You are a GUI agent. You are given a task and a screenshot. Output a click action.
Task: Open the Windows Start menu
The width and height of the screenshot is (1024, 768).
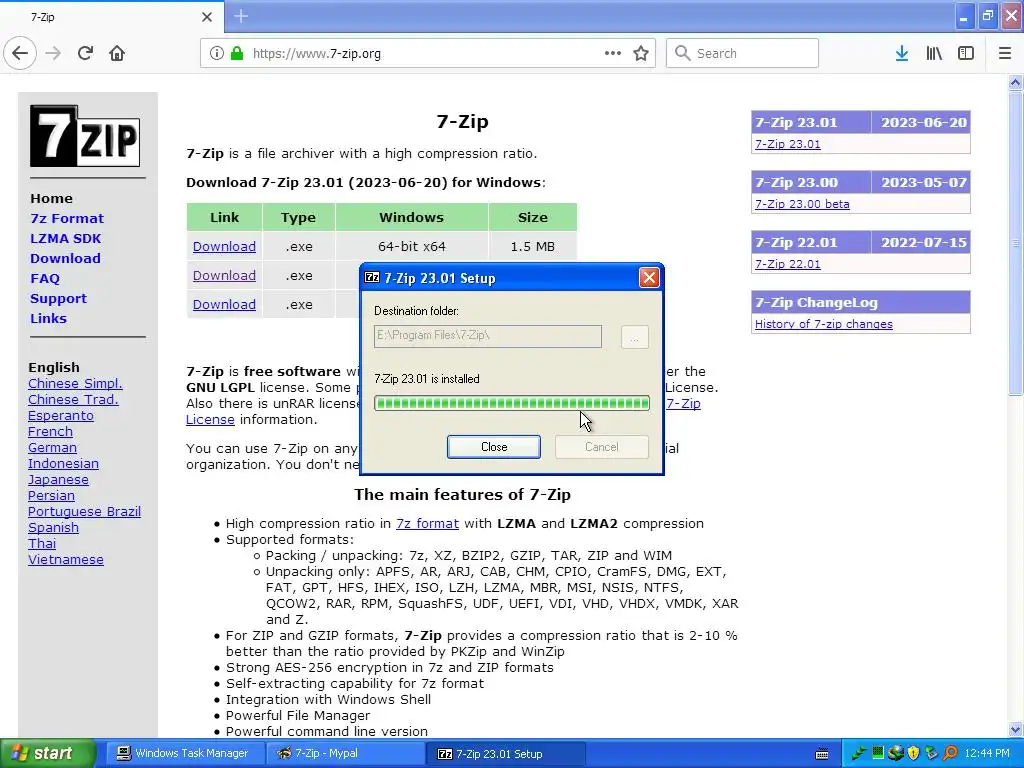pyautogui.click(x=47, y=754)
